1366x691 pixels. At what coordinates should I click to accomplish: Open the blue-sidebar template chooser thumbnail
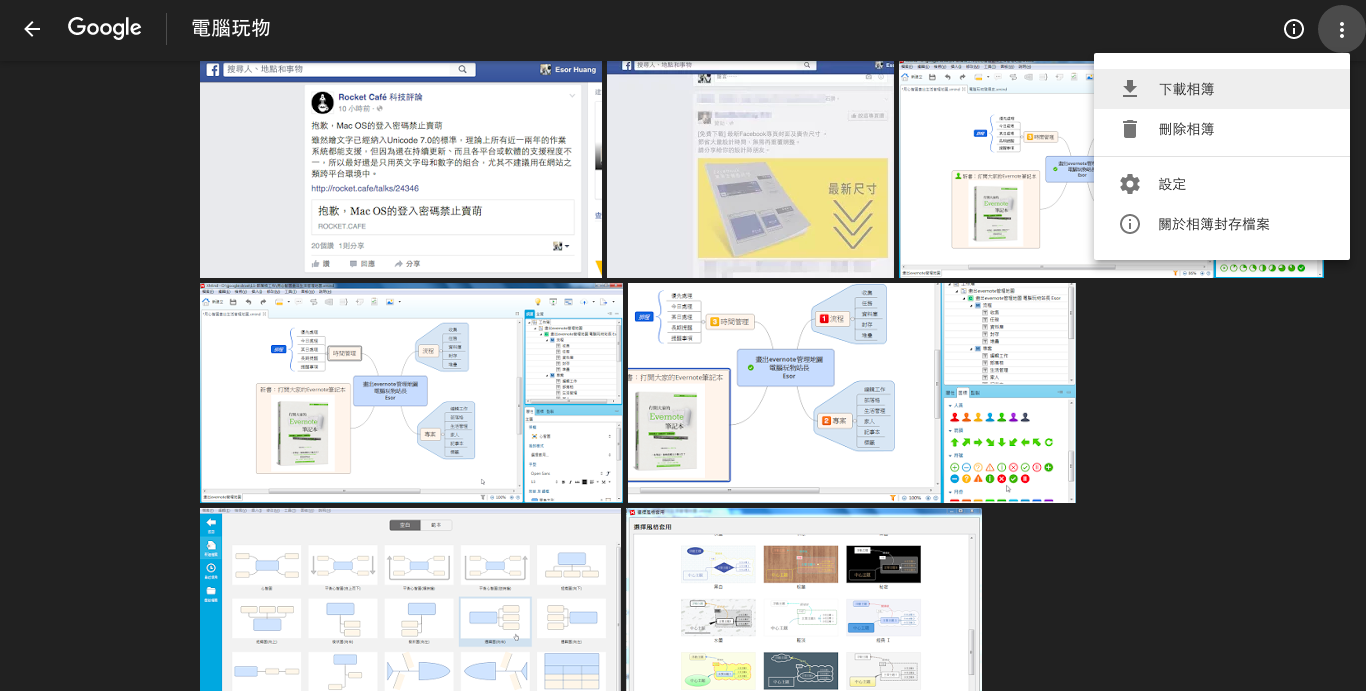(x=411, y=599)
